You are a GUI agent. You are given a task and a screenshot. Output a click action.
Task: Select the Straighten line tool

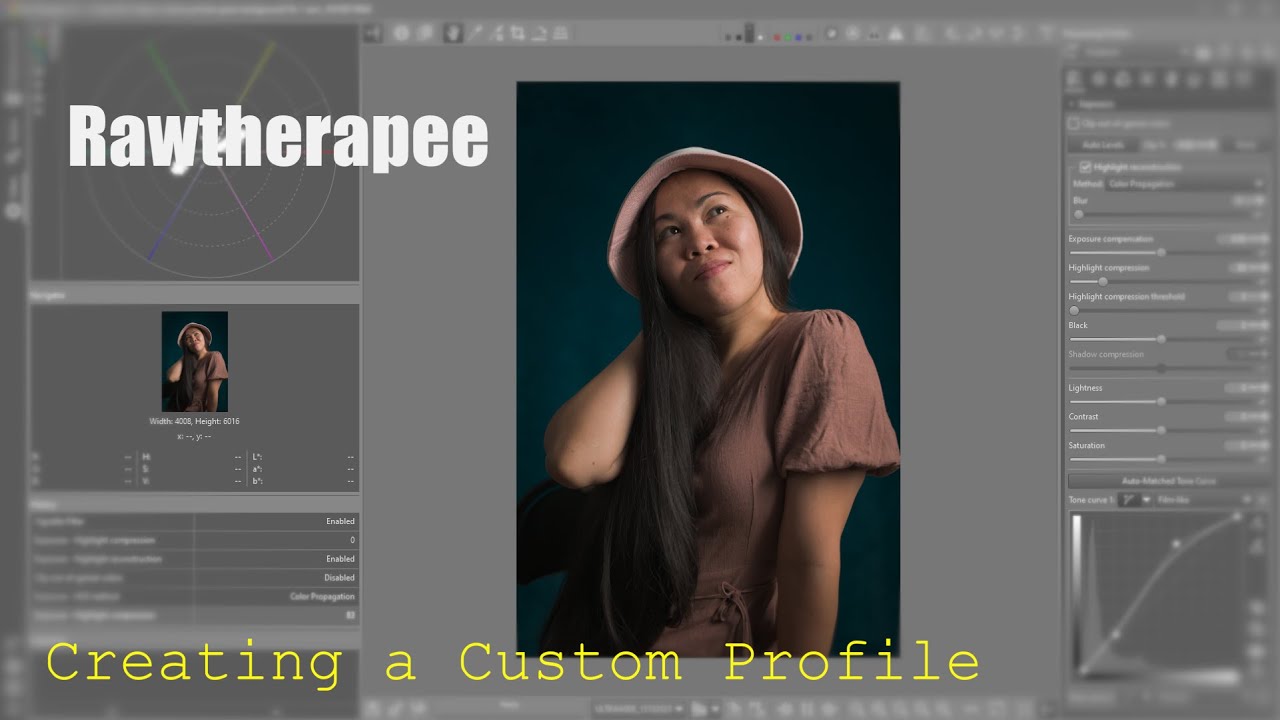point(539,33)
